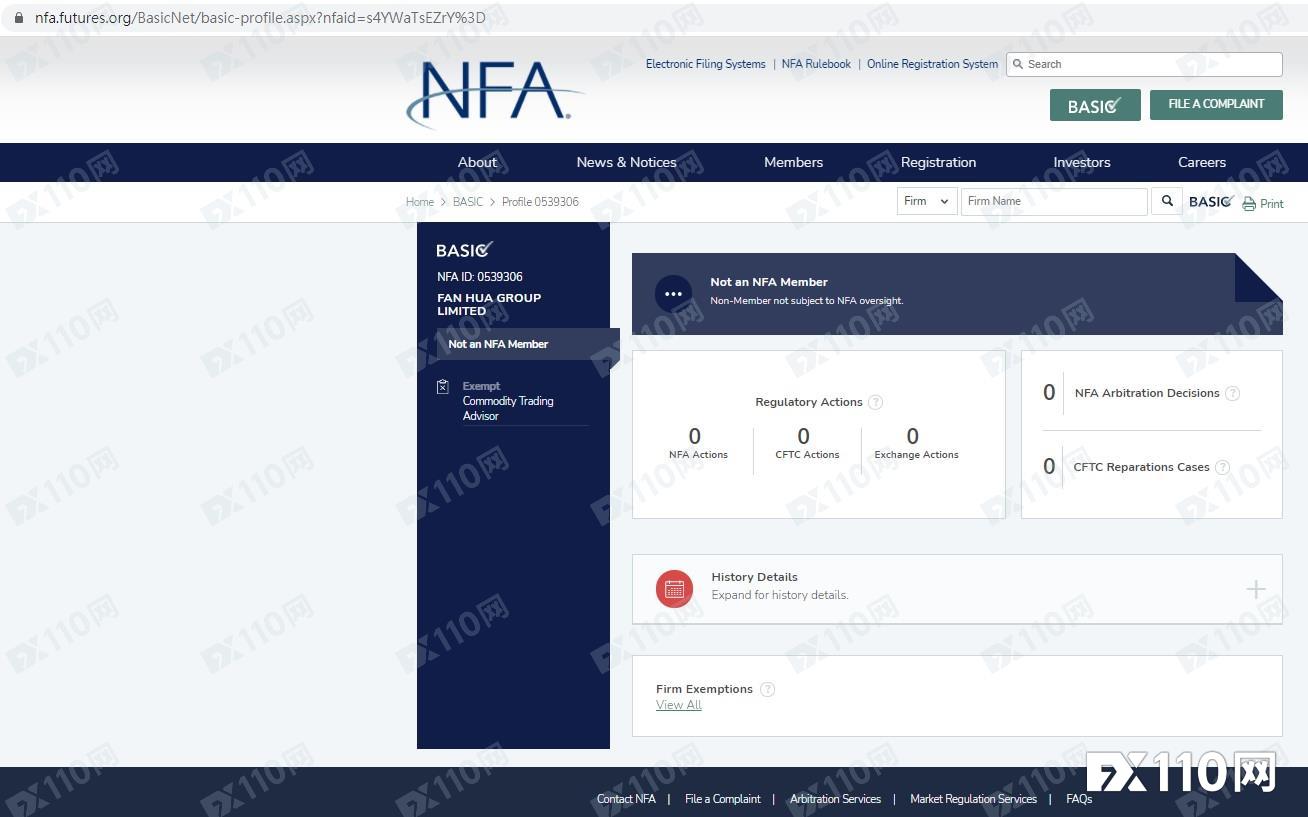Click File a Complaint footer link
This screenshot has height=817, width=1308.
tap(723, 799)
